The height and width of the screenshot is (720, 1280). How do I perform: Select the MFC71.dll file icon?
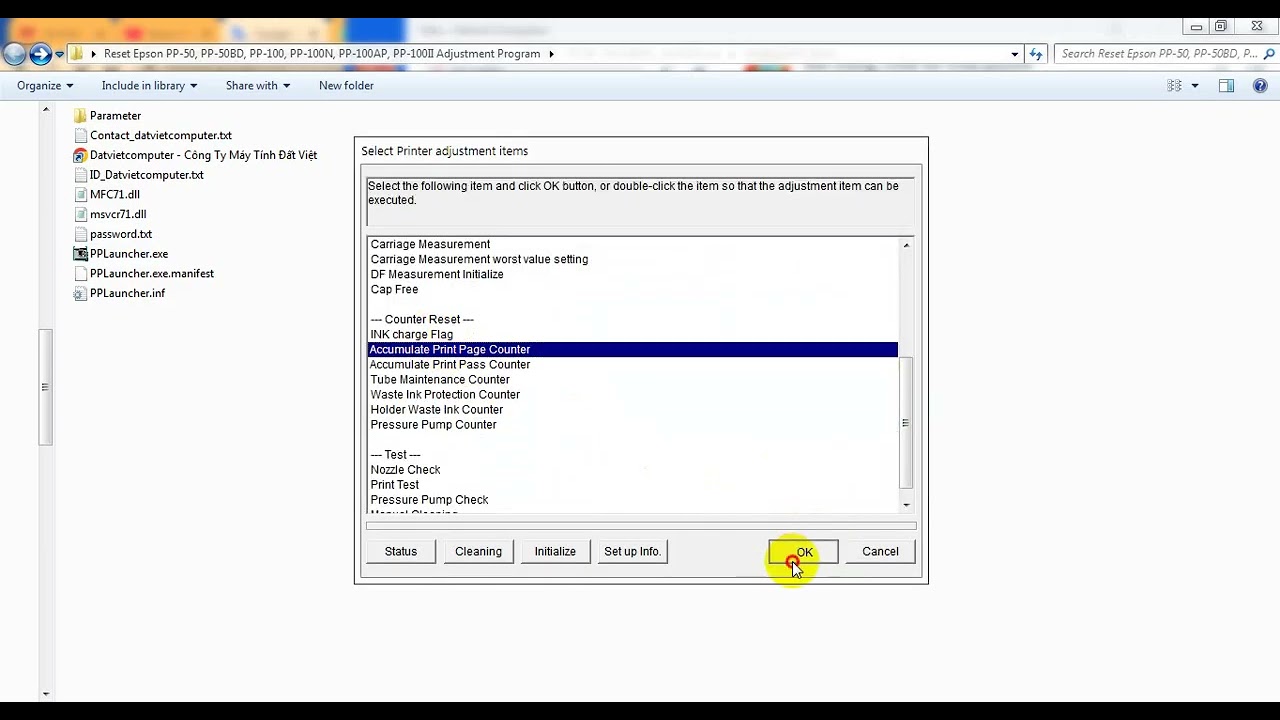coord(80,195)
